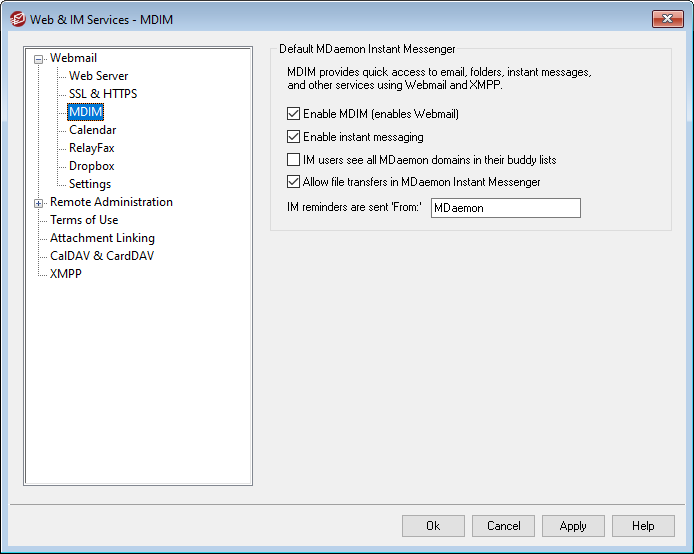Open the Web Server settings page
The height and width of the screenshot is (554, 694).
pyautogui.click(x=98, y=76)
